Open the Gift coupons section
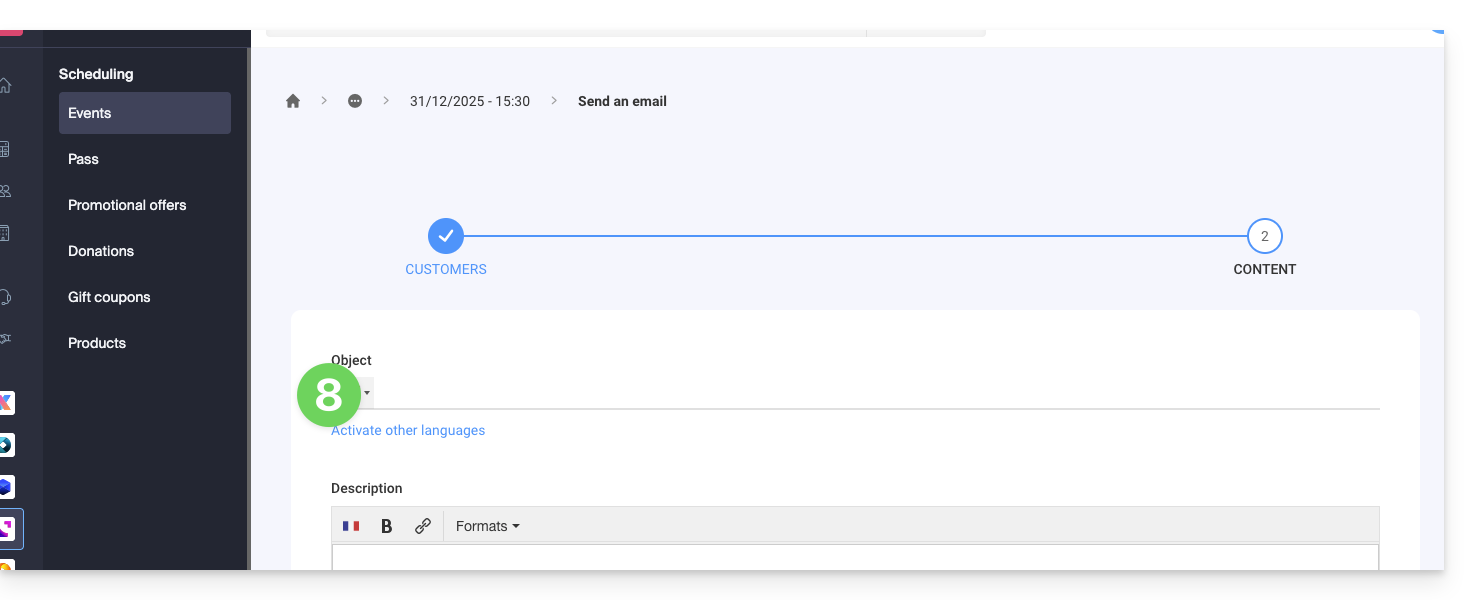The width and height of the screenshot is (1474, 600). point(109,297)
